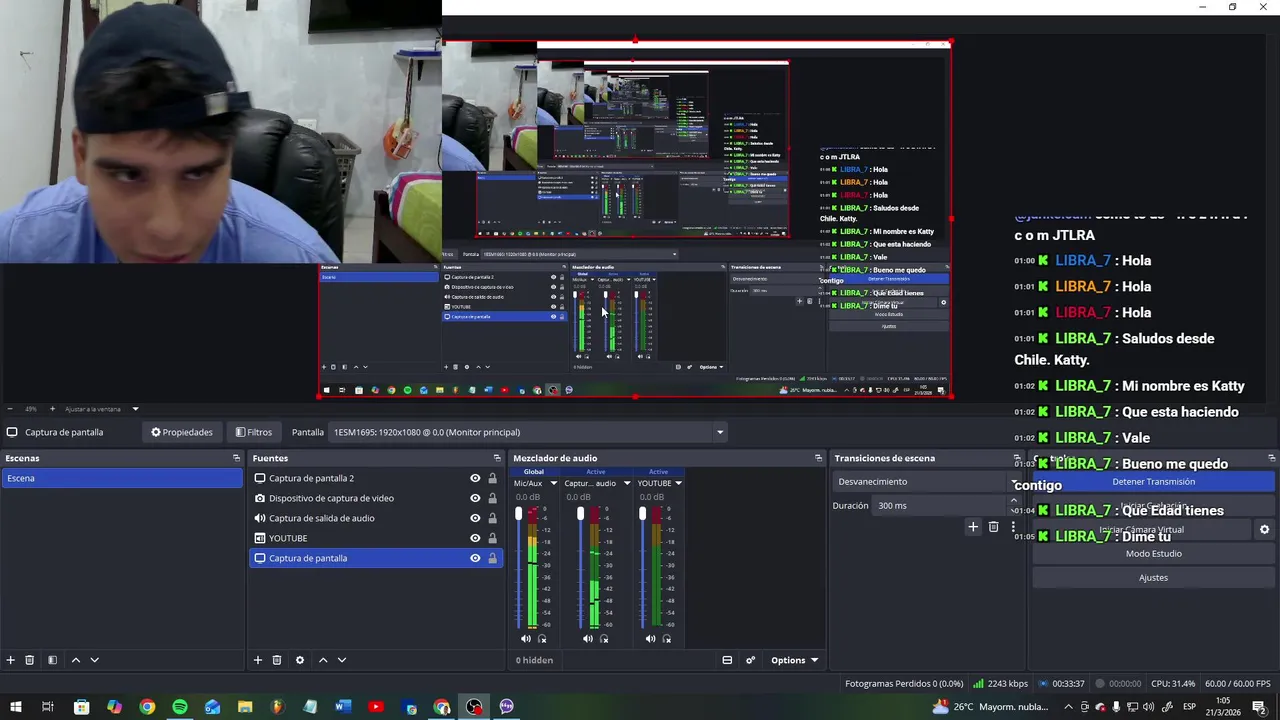Open advanced audio properties gears icon
Screen dimensions: 1280x720
[x=750, y=660]
